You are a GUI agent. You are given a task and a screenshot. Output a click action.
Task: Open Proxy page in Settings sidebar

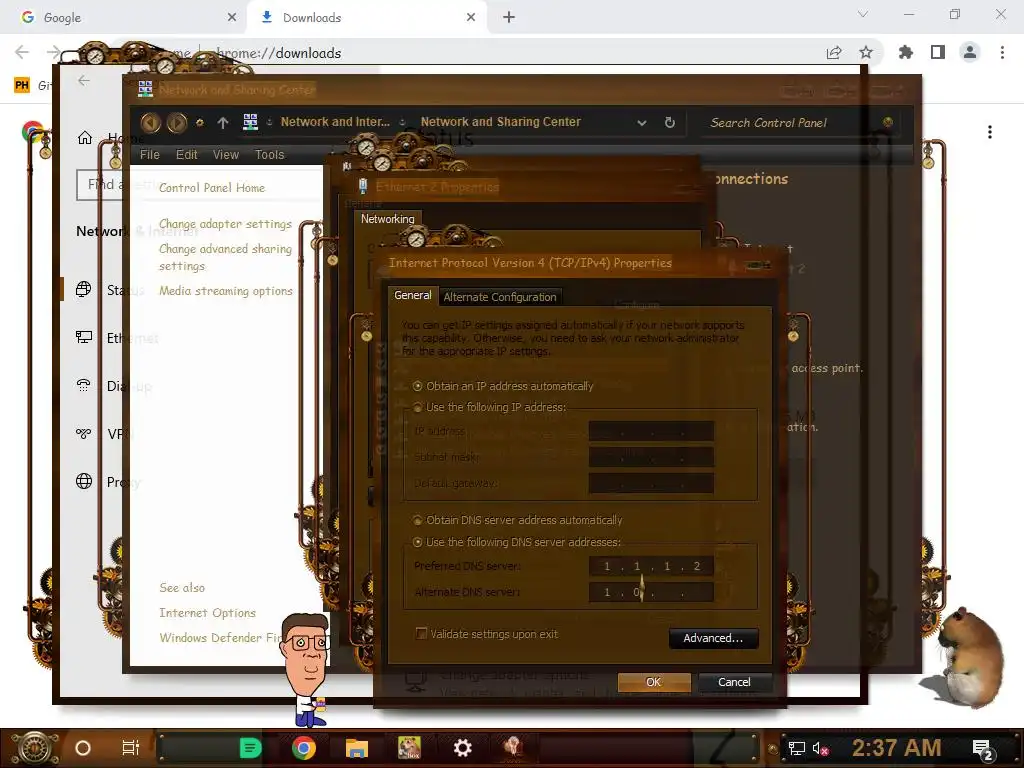point(108,482)
